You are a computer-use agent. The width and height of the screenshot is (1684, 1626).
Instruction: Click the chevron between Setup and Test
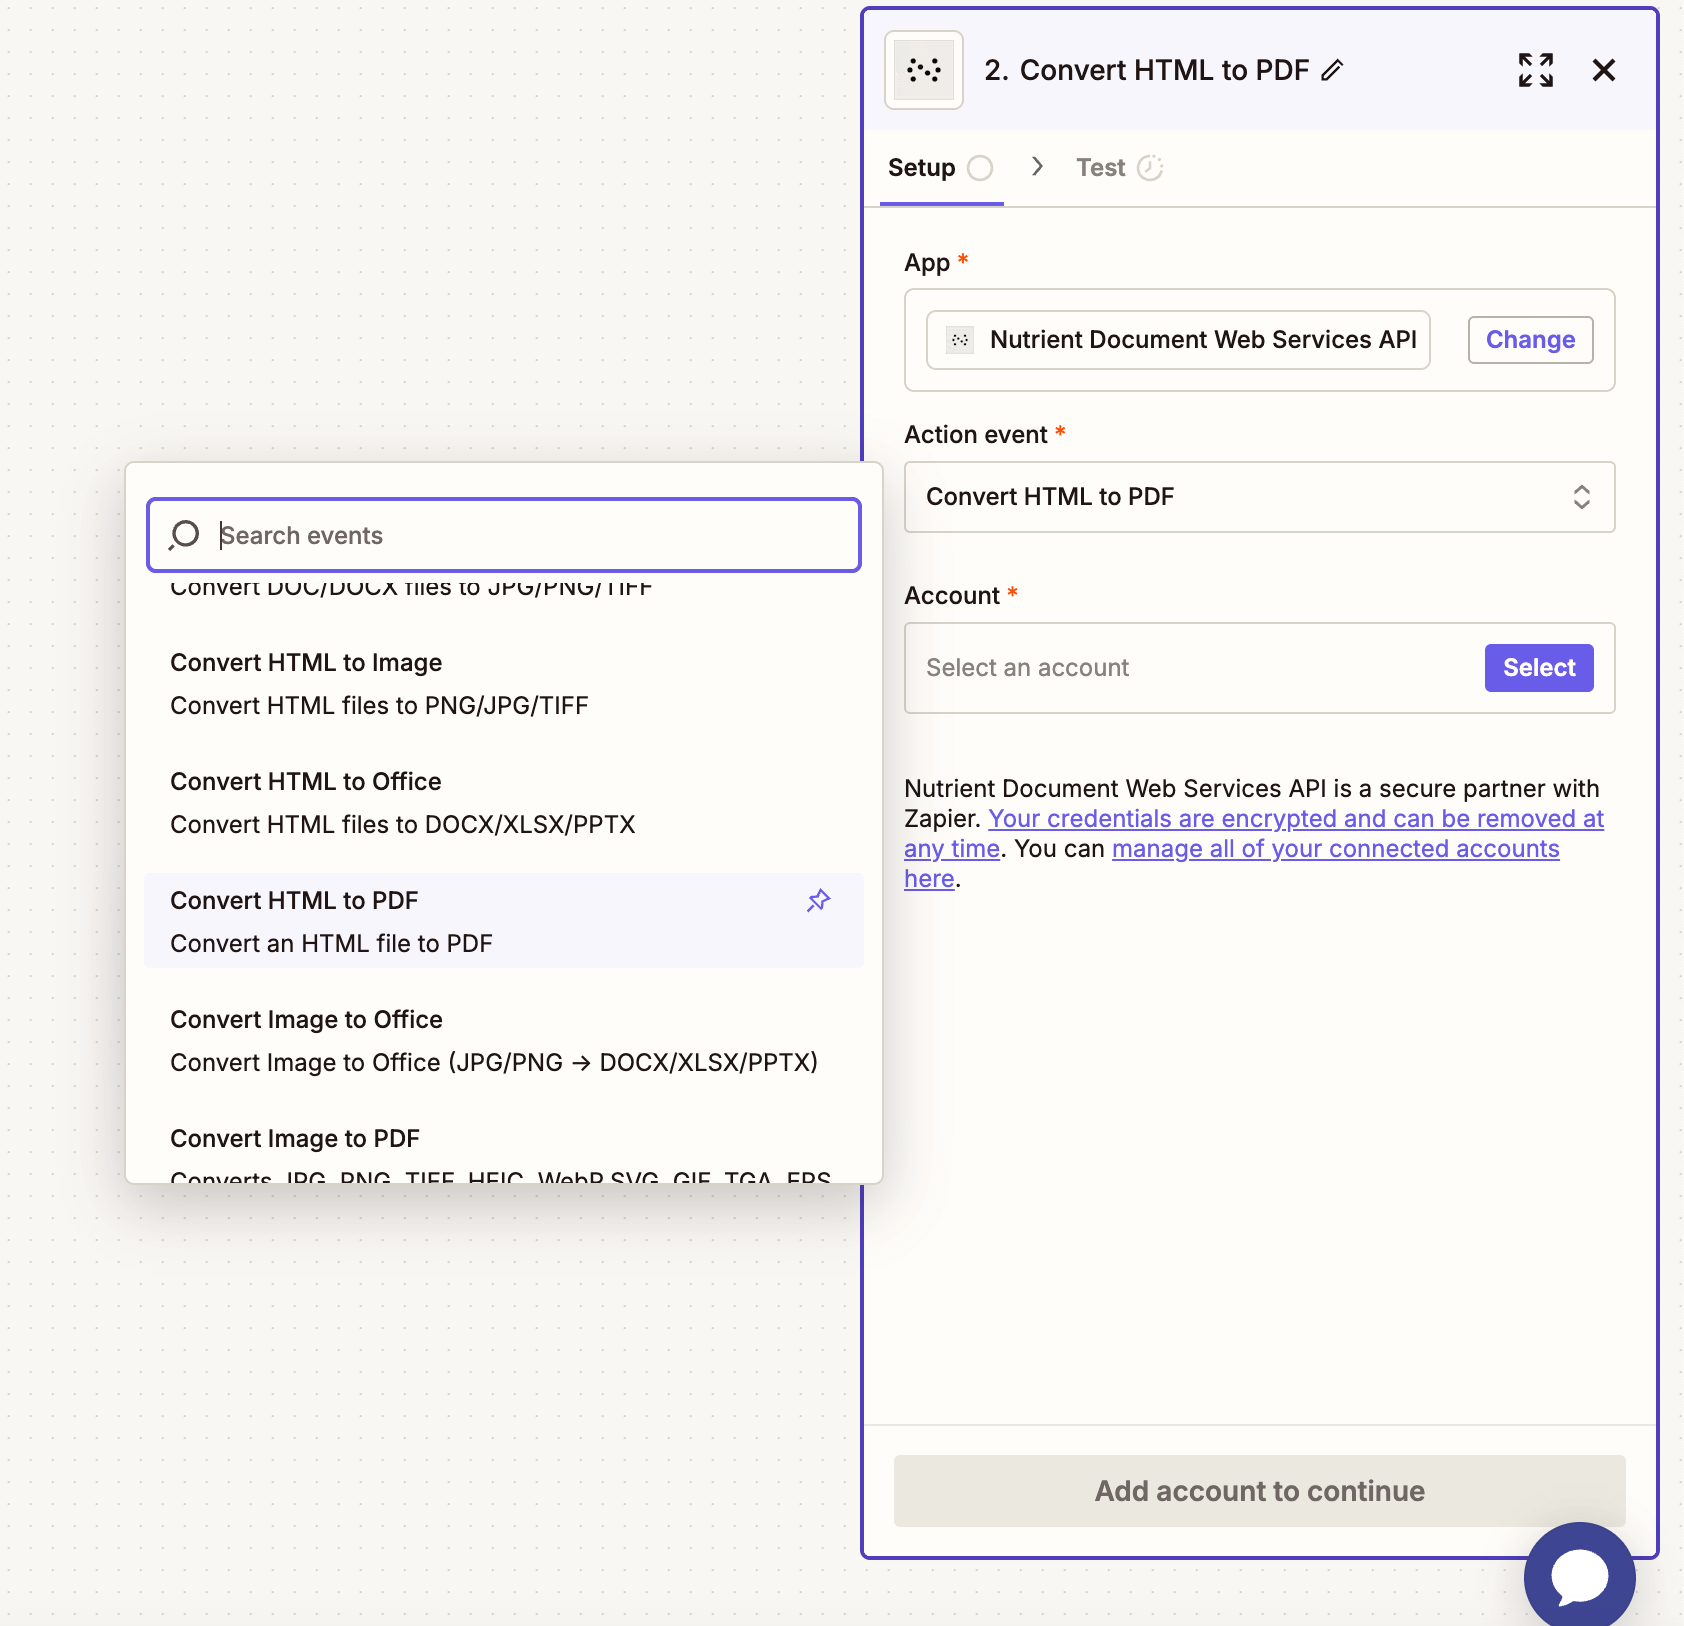click(x=1037, y=167)
